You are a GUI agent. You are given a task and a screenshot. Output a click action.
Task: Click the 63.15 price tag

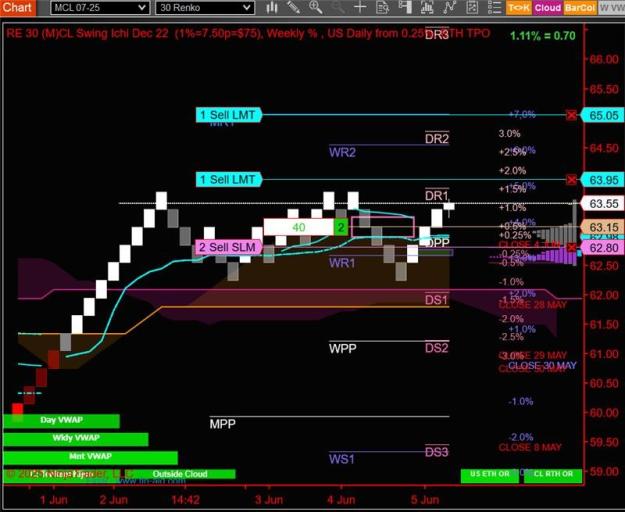(603, 228)
